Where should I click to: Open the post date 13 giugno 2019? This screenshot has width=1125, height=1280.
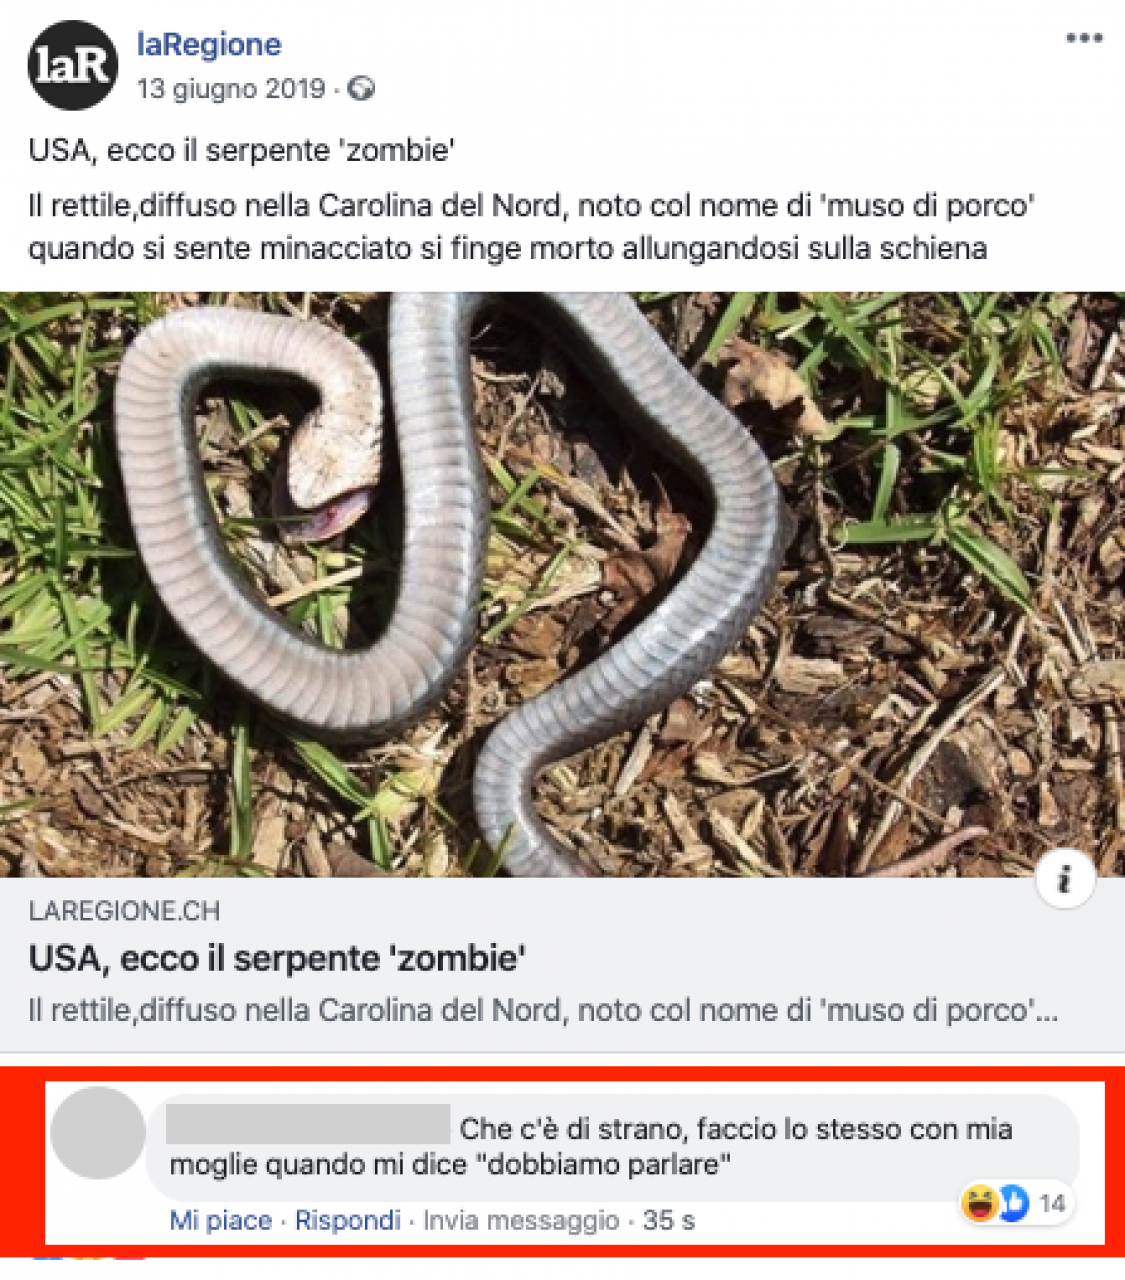coord(231,89)
